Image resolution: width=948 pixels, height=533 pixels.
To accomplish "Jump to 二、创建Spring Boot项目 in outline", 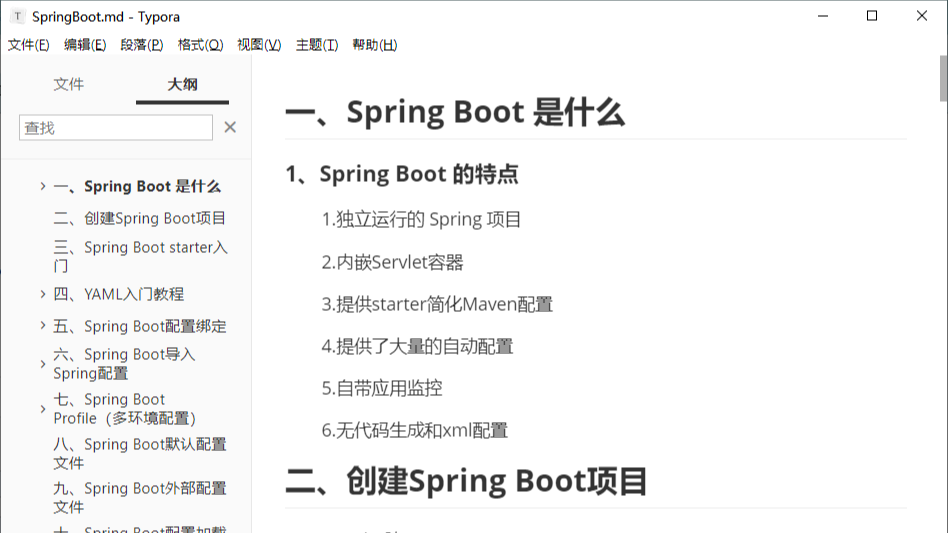I will pyautogui.click(x=140, y=218).
